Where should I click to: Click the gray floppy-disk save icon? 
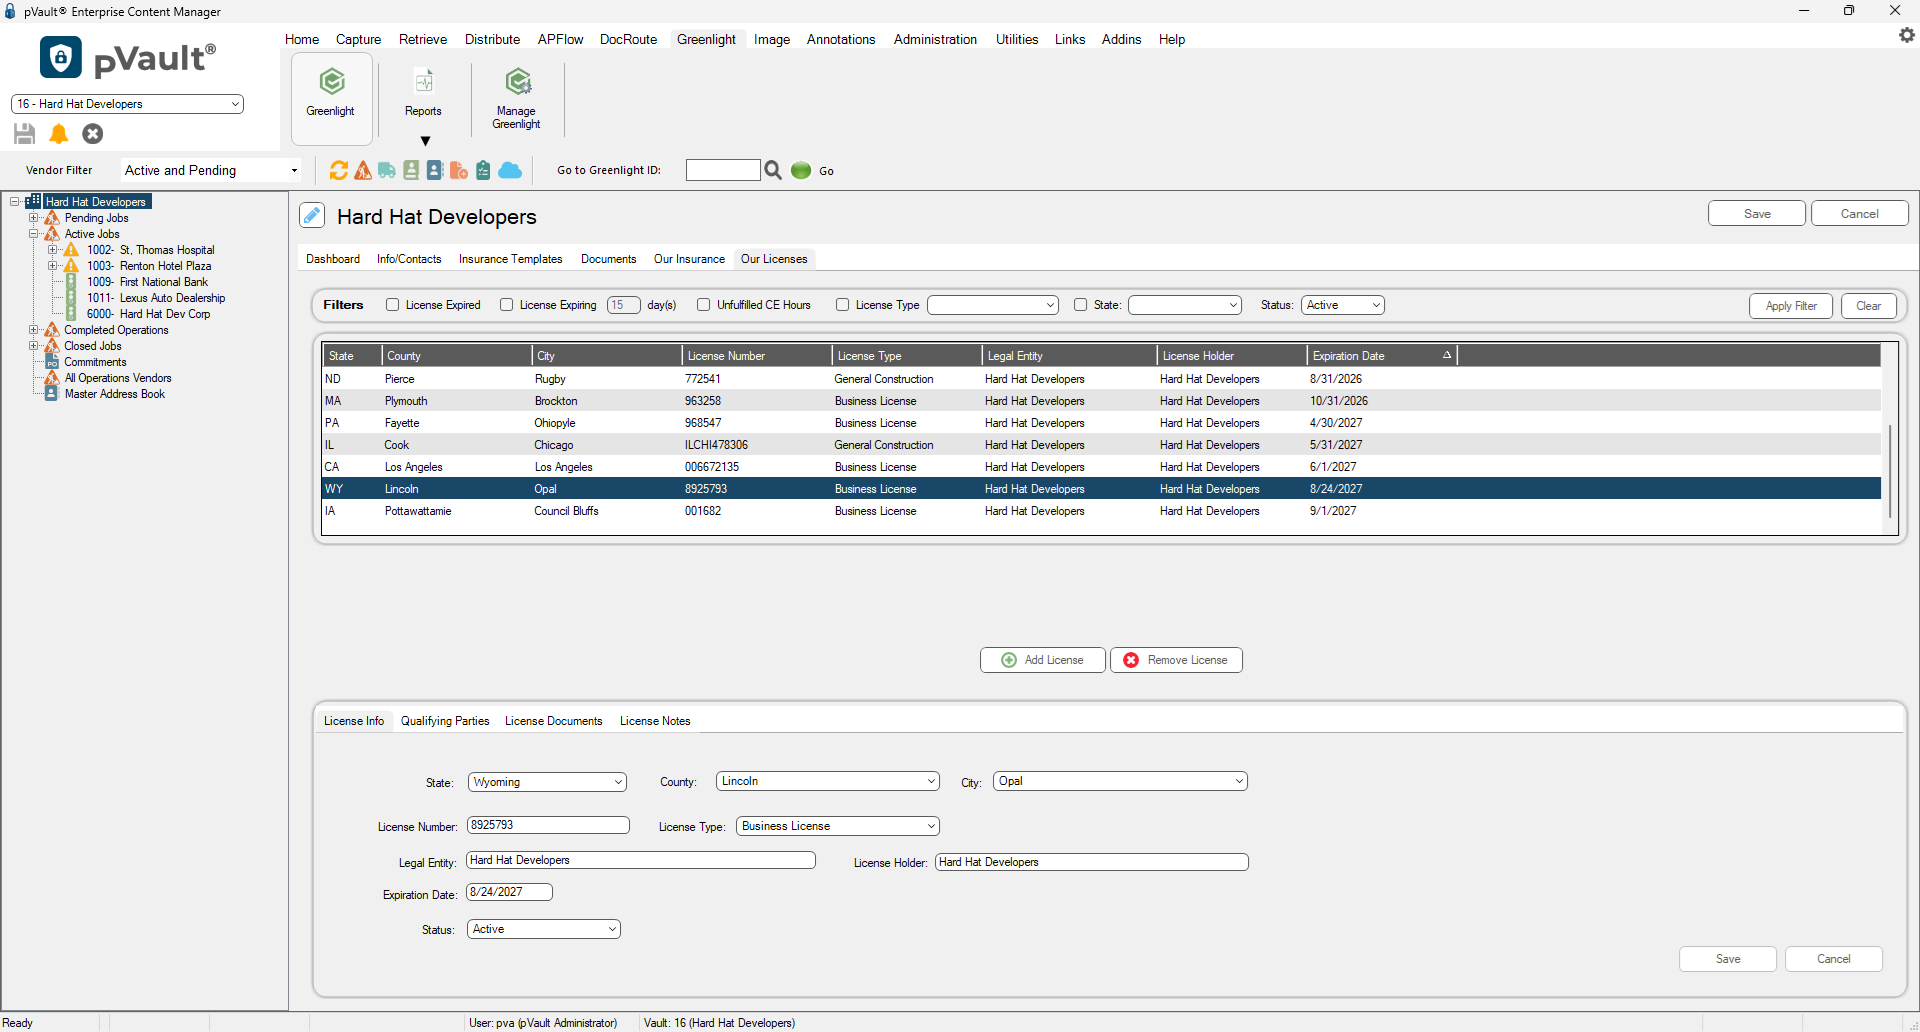[x=25, y=133]
